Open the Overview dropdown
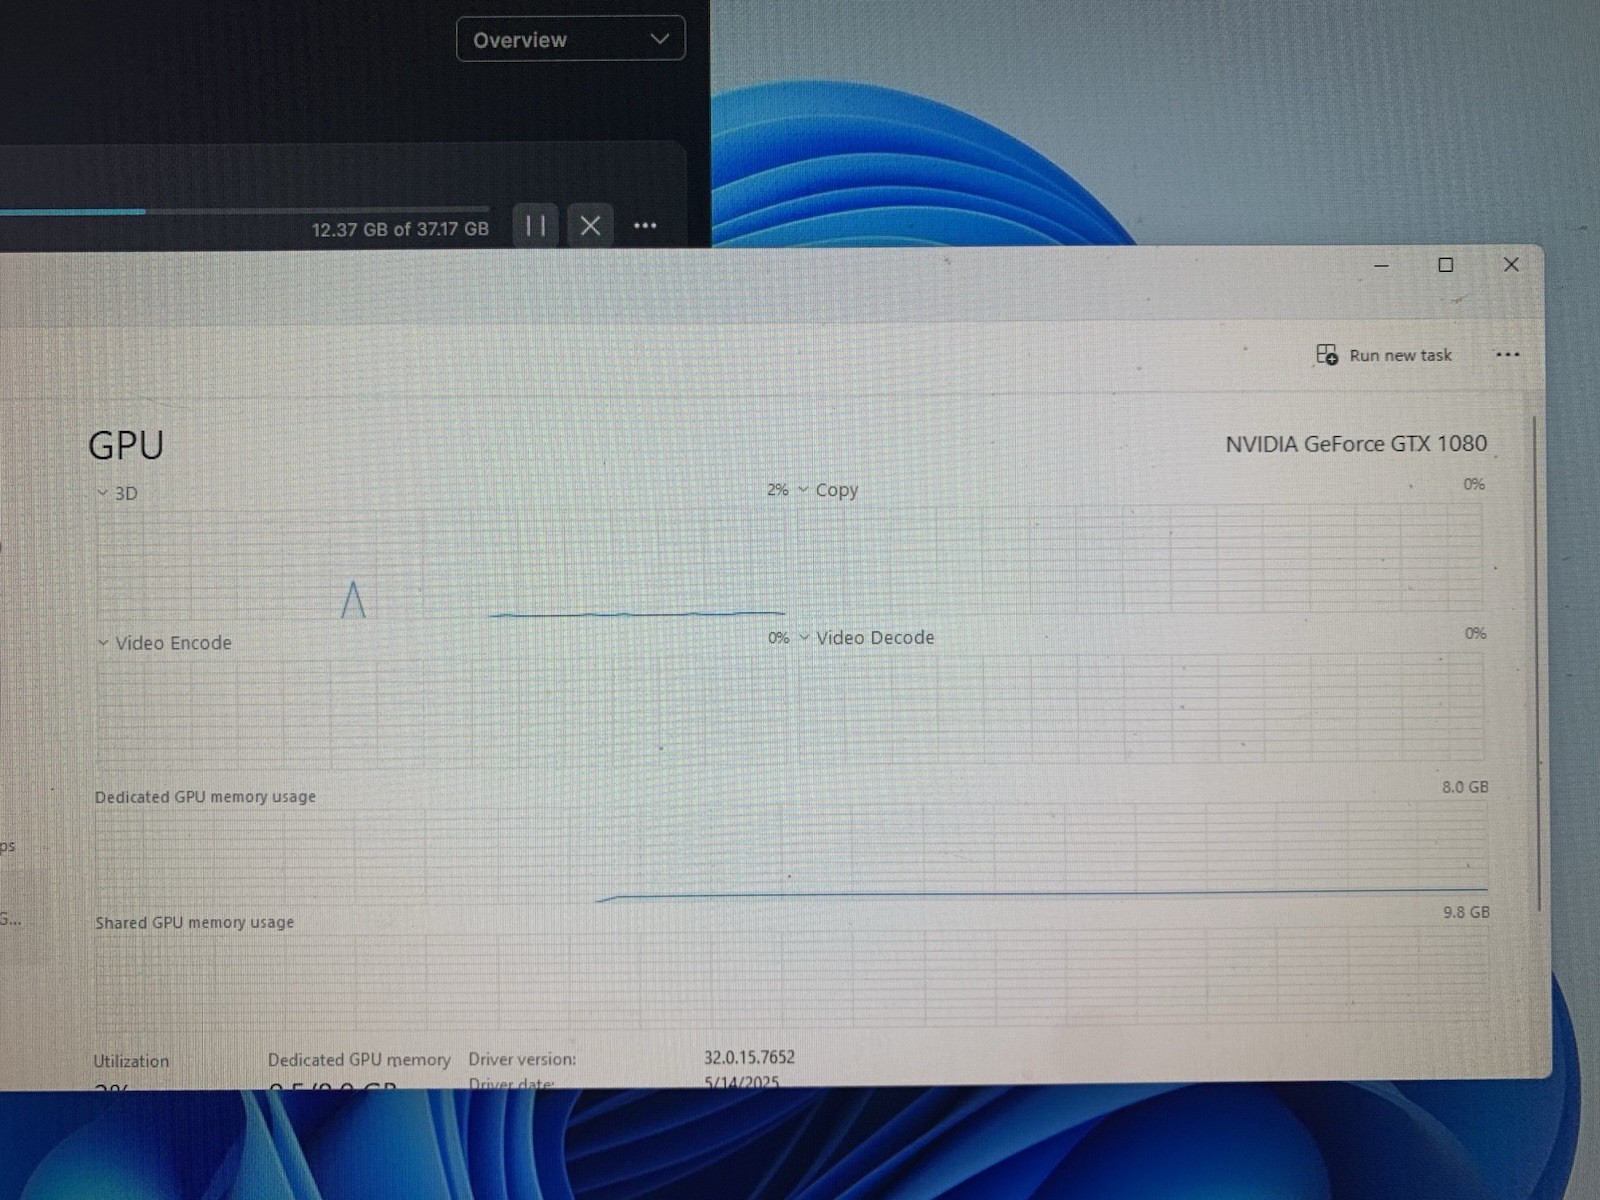This screenshot has width=1600, height=1200. pos(571,39)
